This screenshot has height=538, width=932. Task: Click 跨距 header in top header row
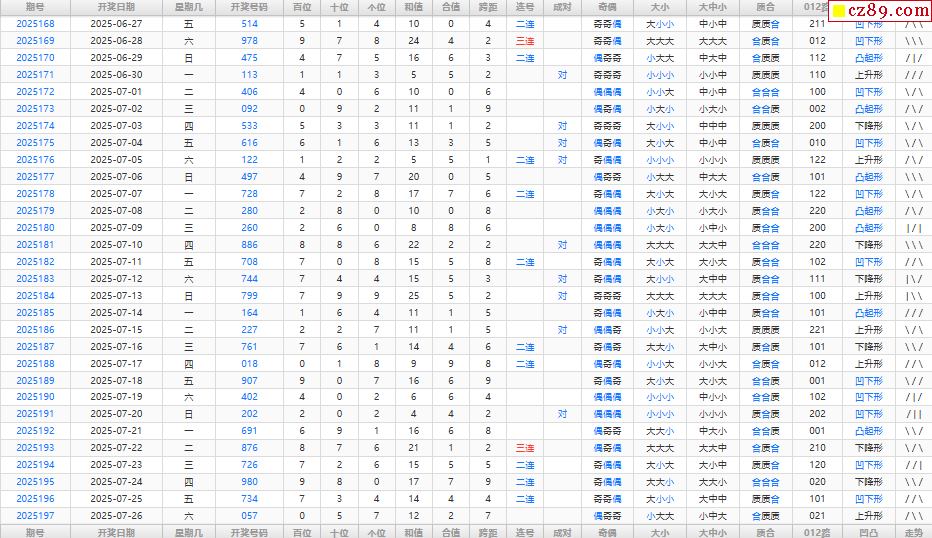click(x=488, y=7)
